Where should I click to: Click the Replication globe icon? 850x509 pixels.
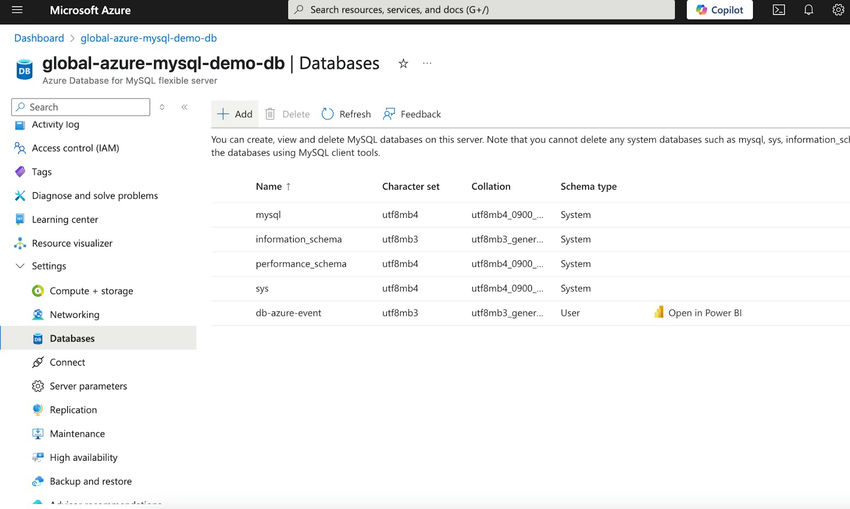pyautogui.click(x=38, y=410)
